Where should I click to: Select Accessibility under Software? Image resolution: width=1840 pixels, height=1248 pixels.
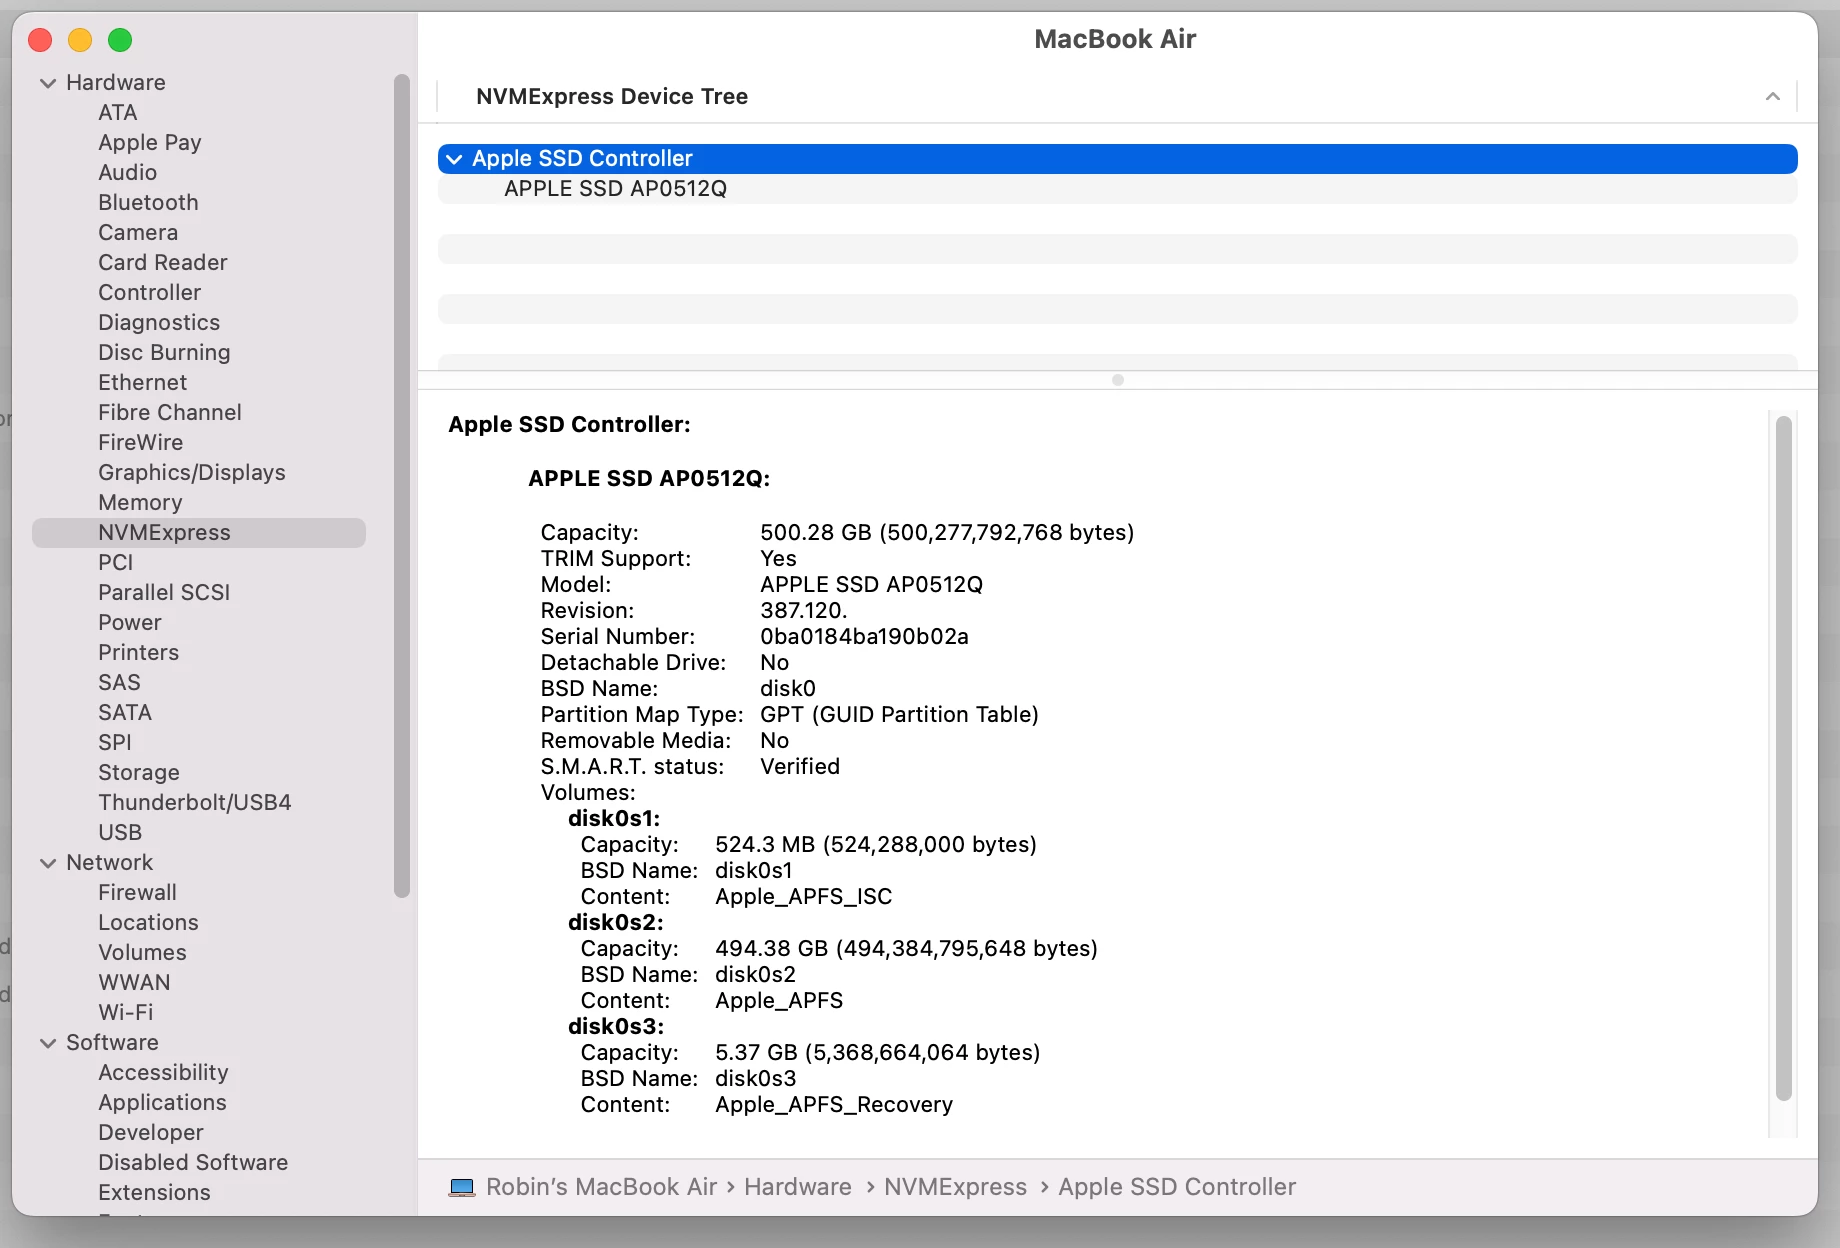pos(163,1073)
